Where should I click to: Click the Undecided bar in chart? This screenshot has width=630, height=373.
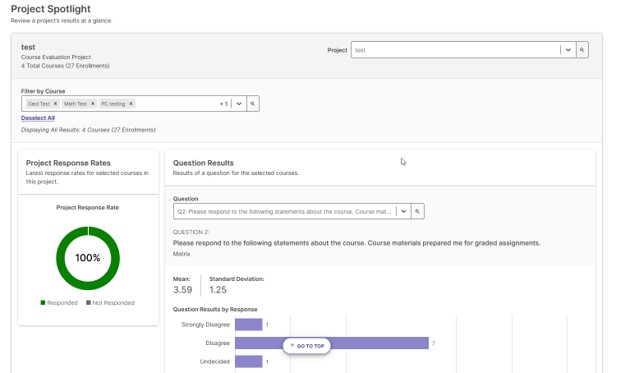pyautogui.click(x=249, y=361)
